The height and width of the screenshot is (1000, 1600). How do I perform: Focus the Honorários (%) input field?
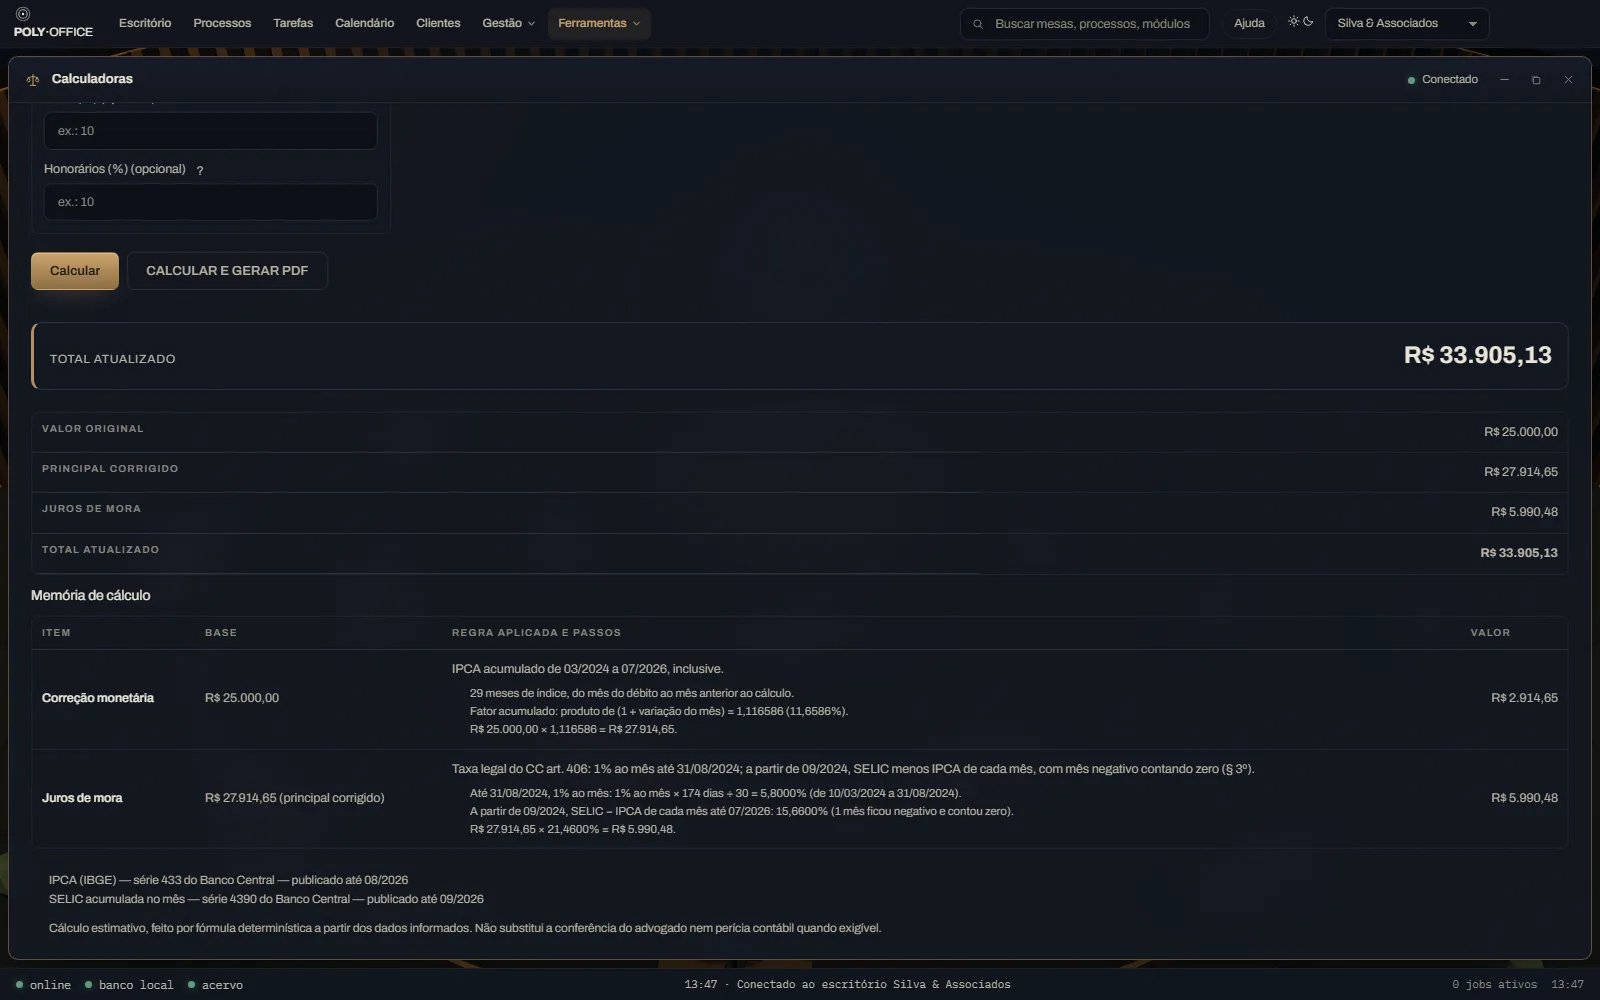click(x=210, y=202)
